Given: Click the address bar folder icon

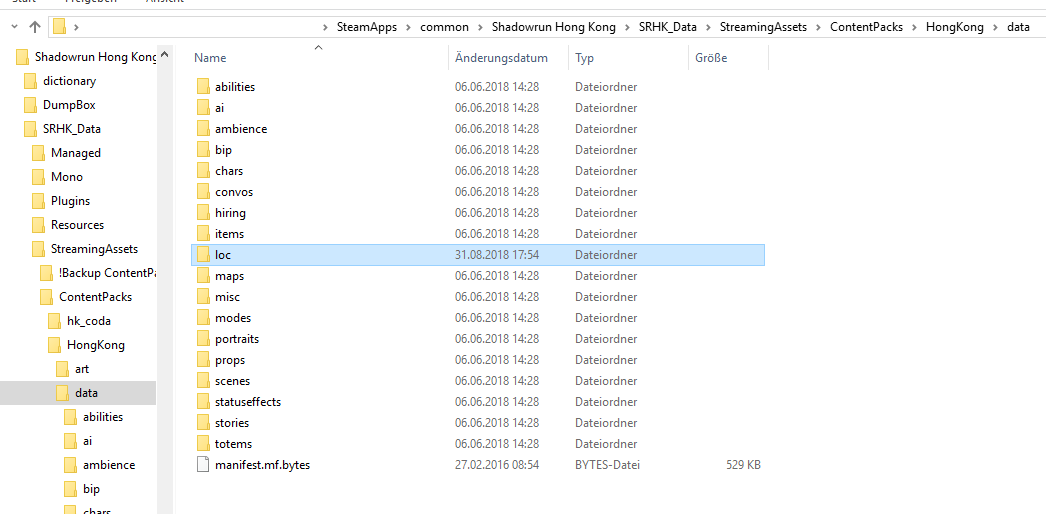Looking at the screenshot, I should click(59, 27).
